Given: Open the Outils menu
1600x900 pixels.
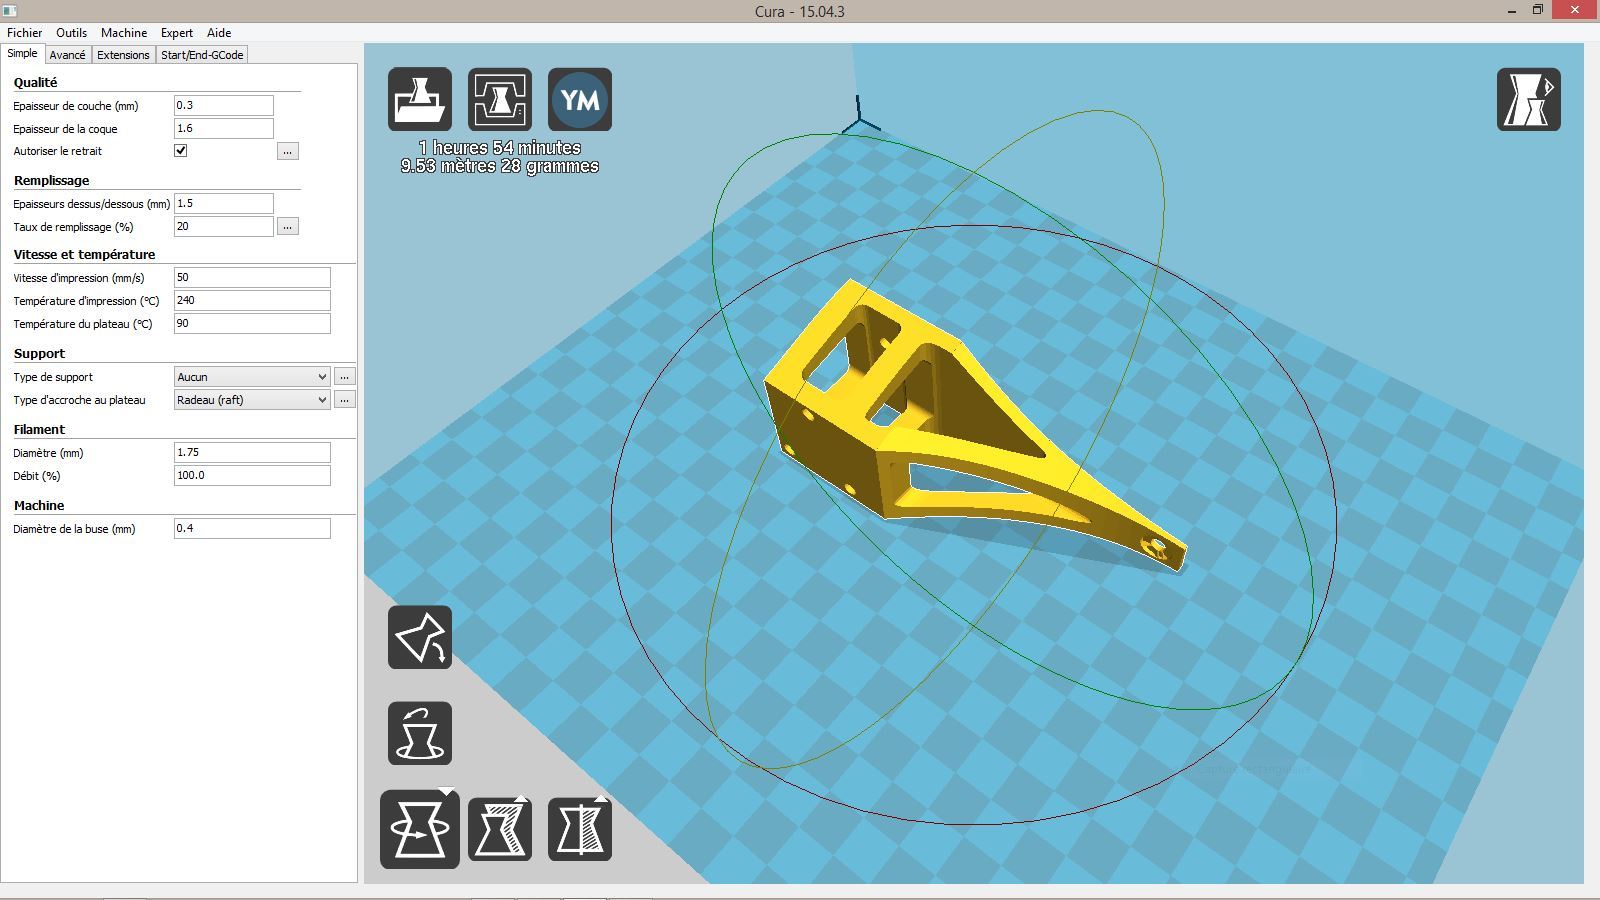Looking at the screenshot, I should click(x=71, y=32).
